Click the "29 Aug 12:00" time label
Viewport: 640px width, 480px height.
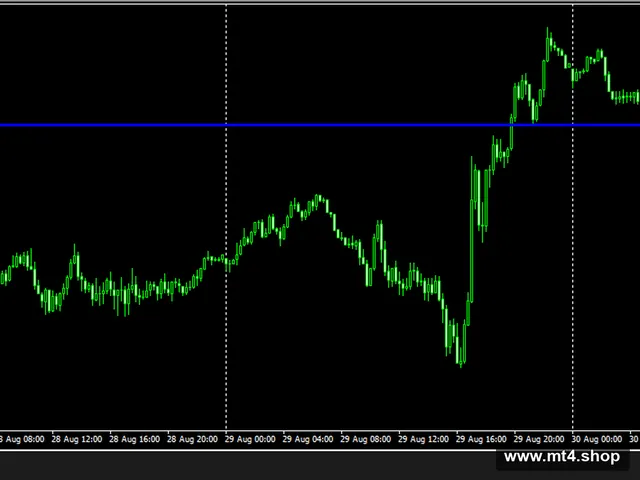[x=423, y=439]
